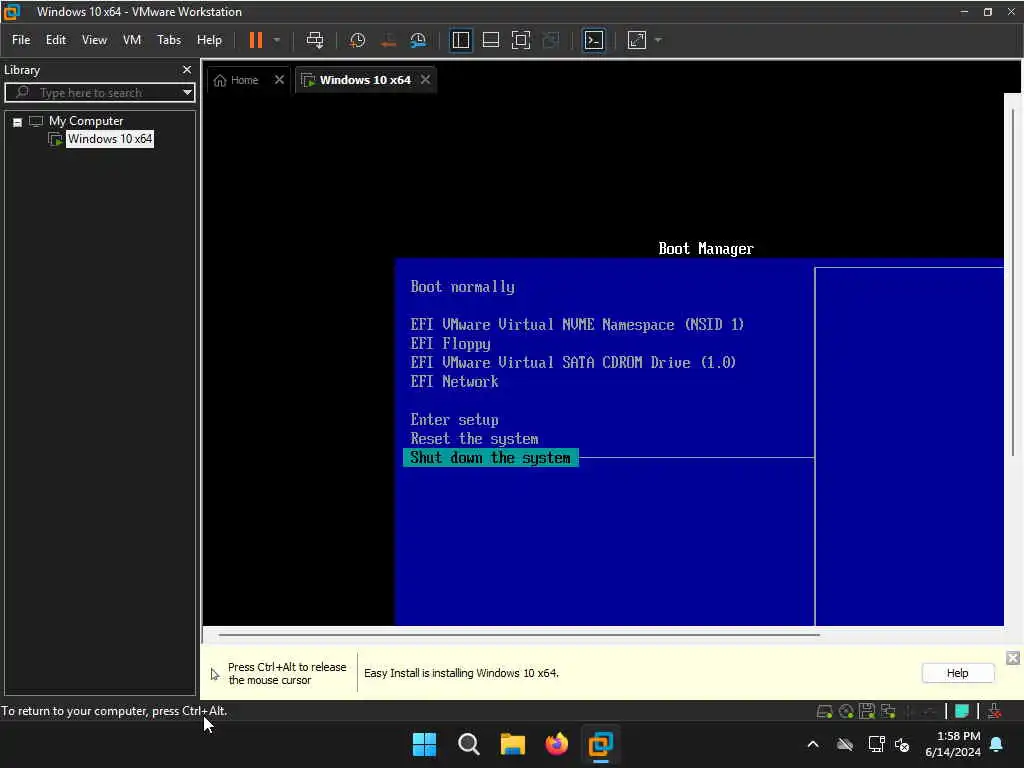Click the red-marked printer status icon at the end of the status bar

point(994,711)
